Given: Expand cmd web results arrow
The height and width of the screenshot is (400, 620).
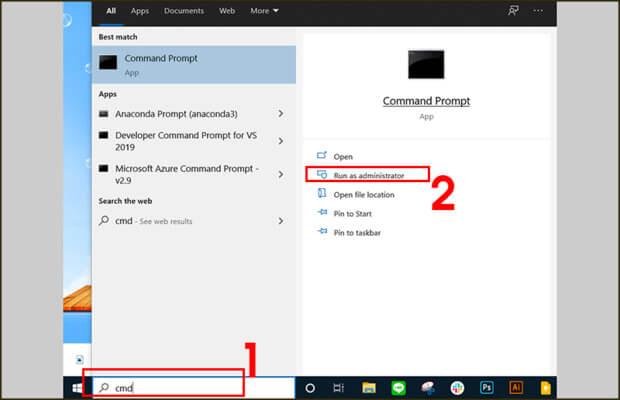Looking at the screenshot, I should pos(280,221).
